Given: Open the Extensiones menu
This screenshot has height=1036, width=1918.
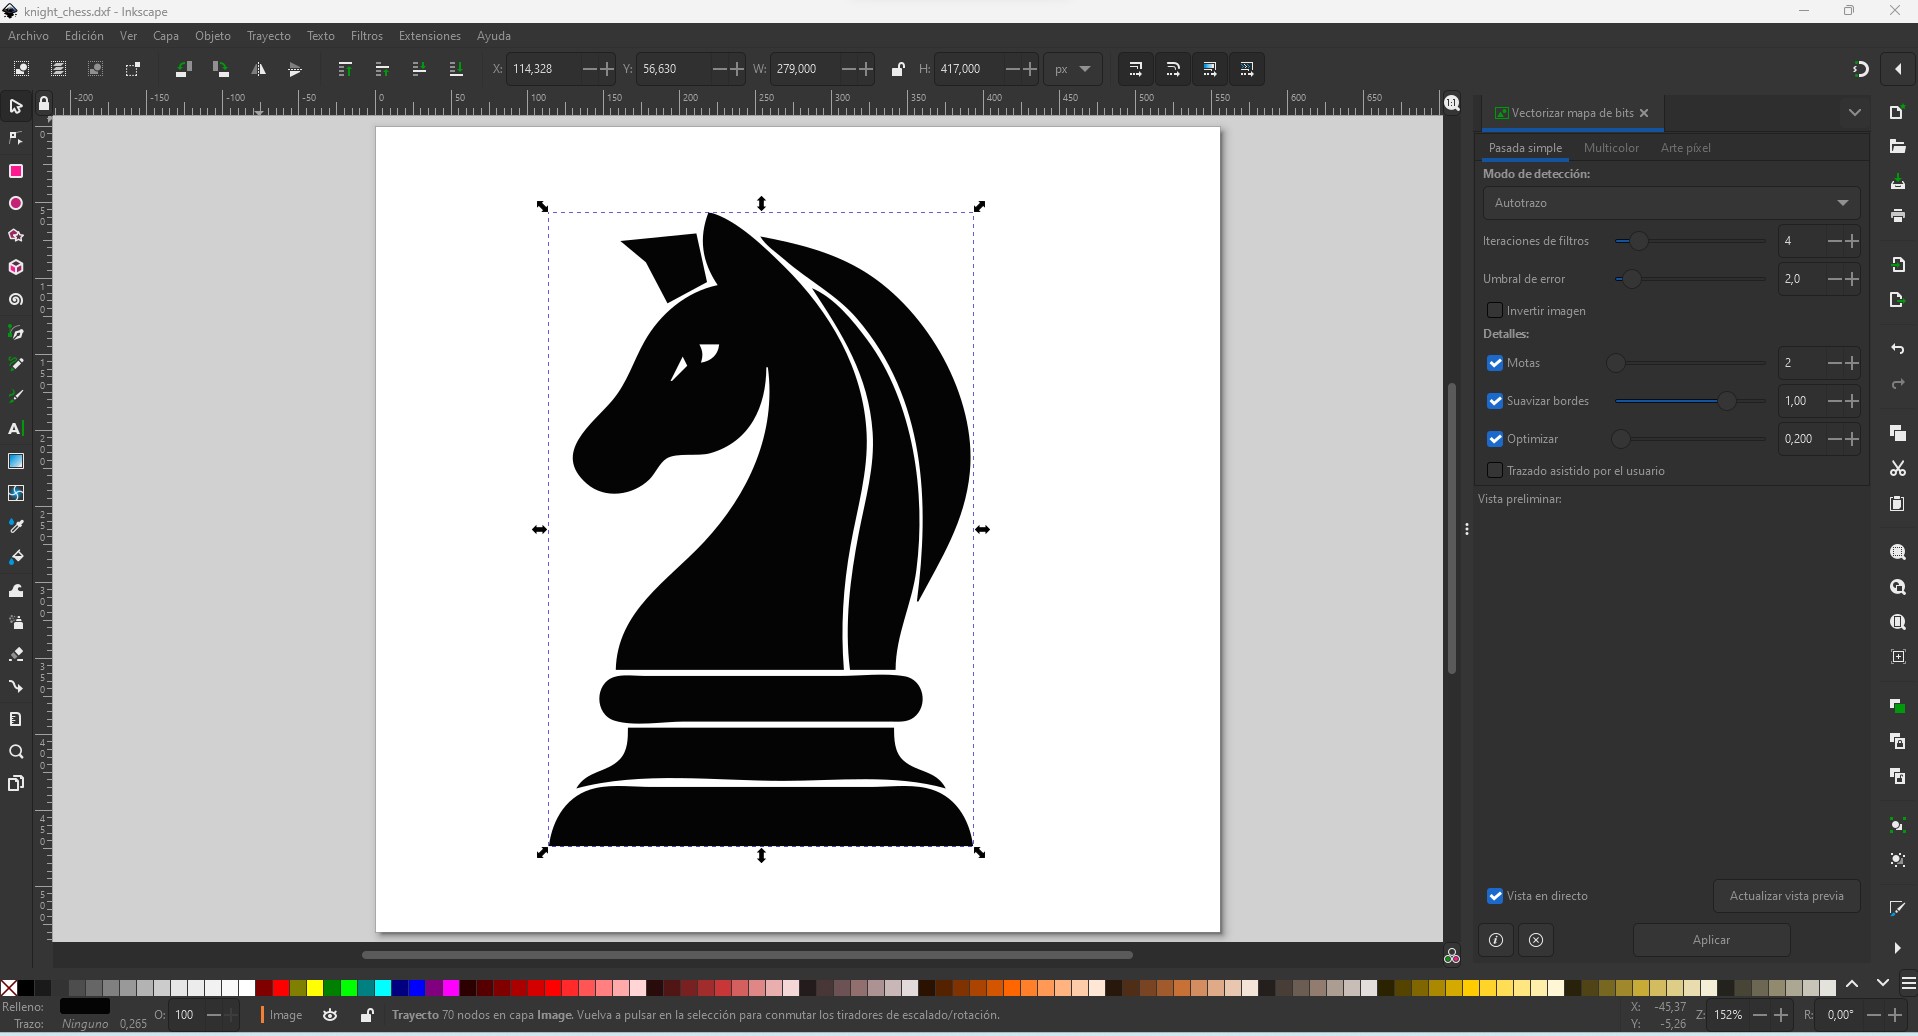Looking at the screenshot, I should pos(430,36).
